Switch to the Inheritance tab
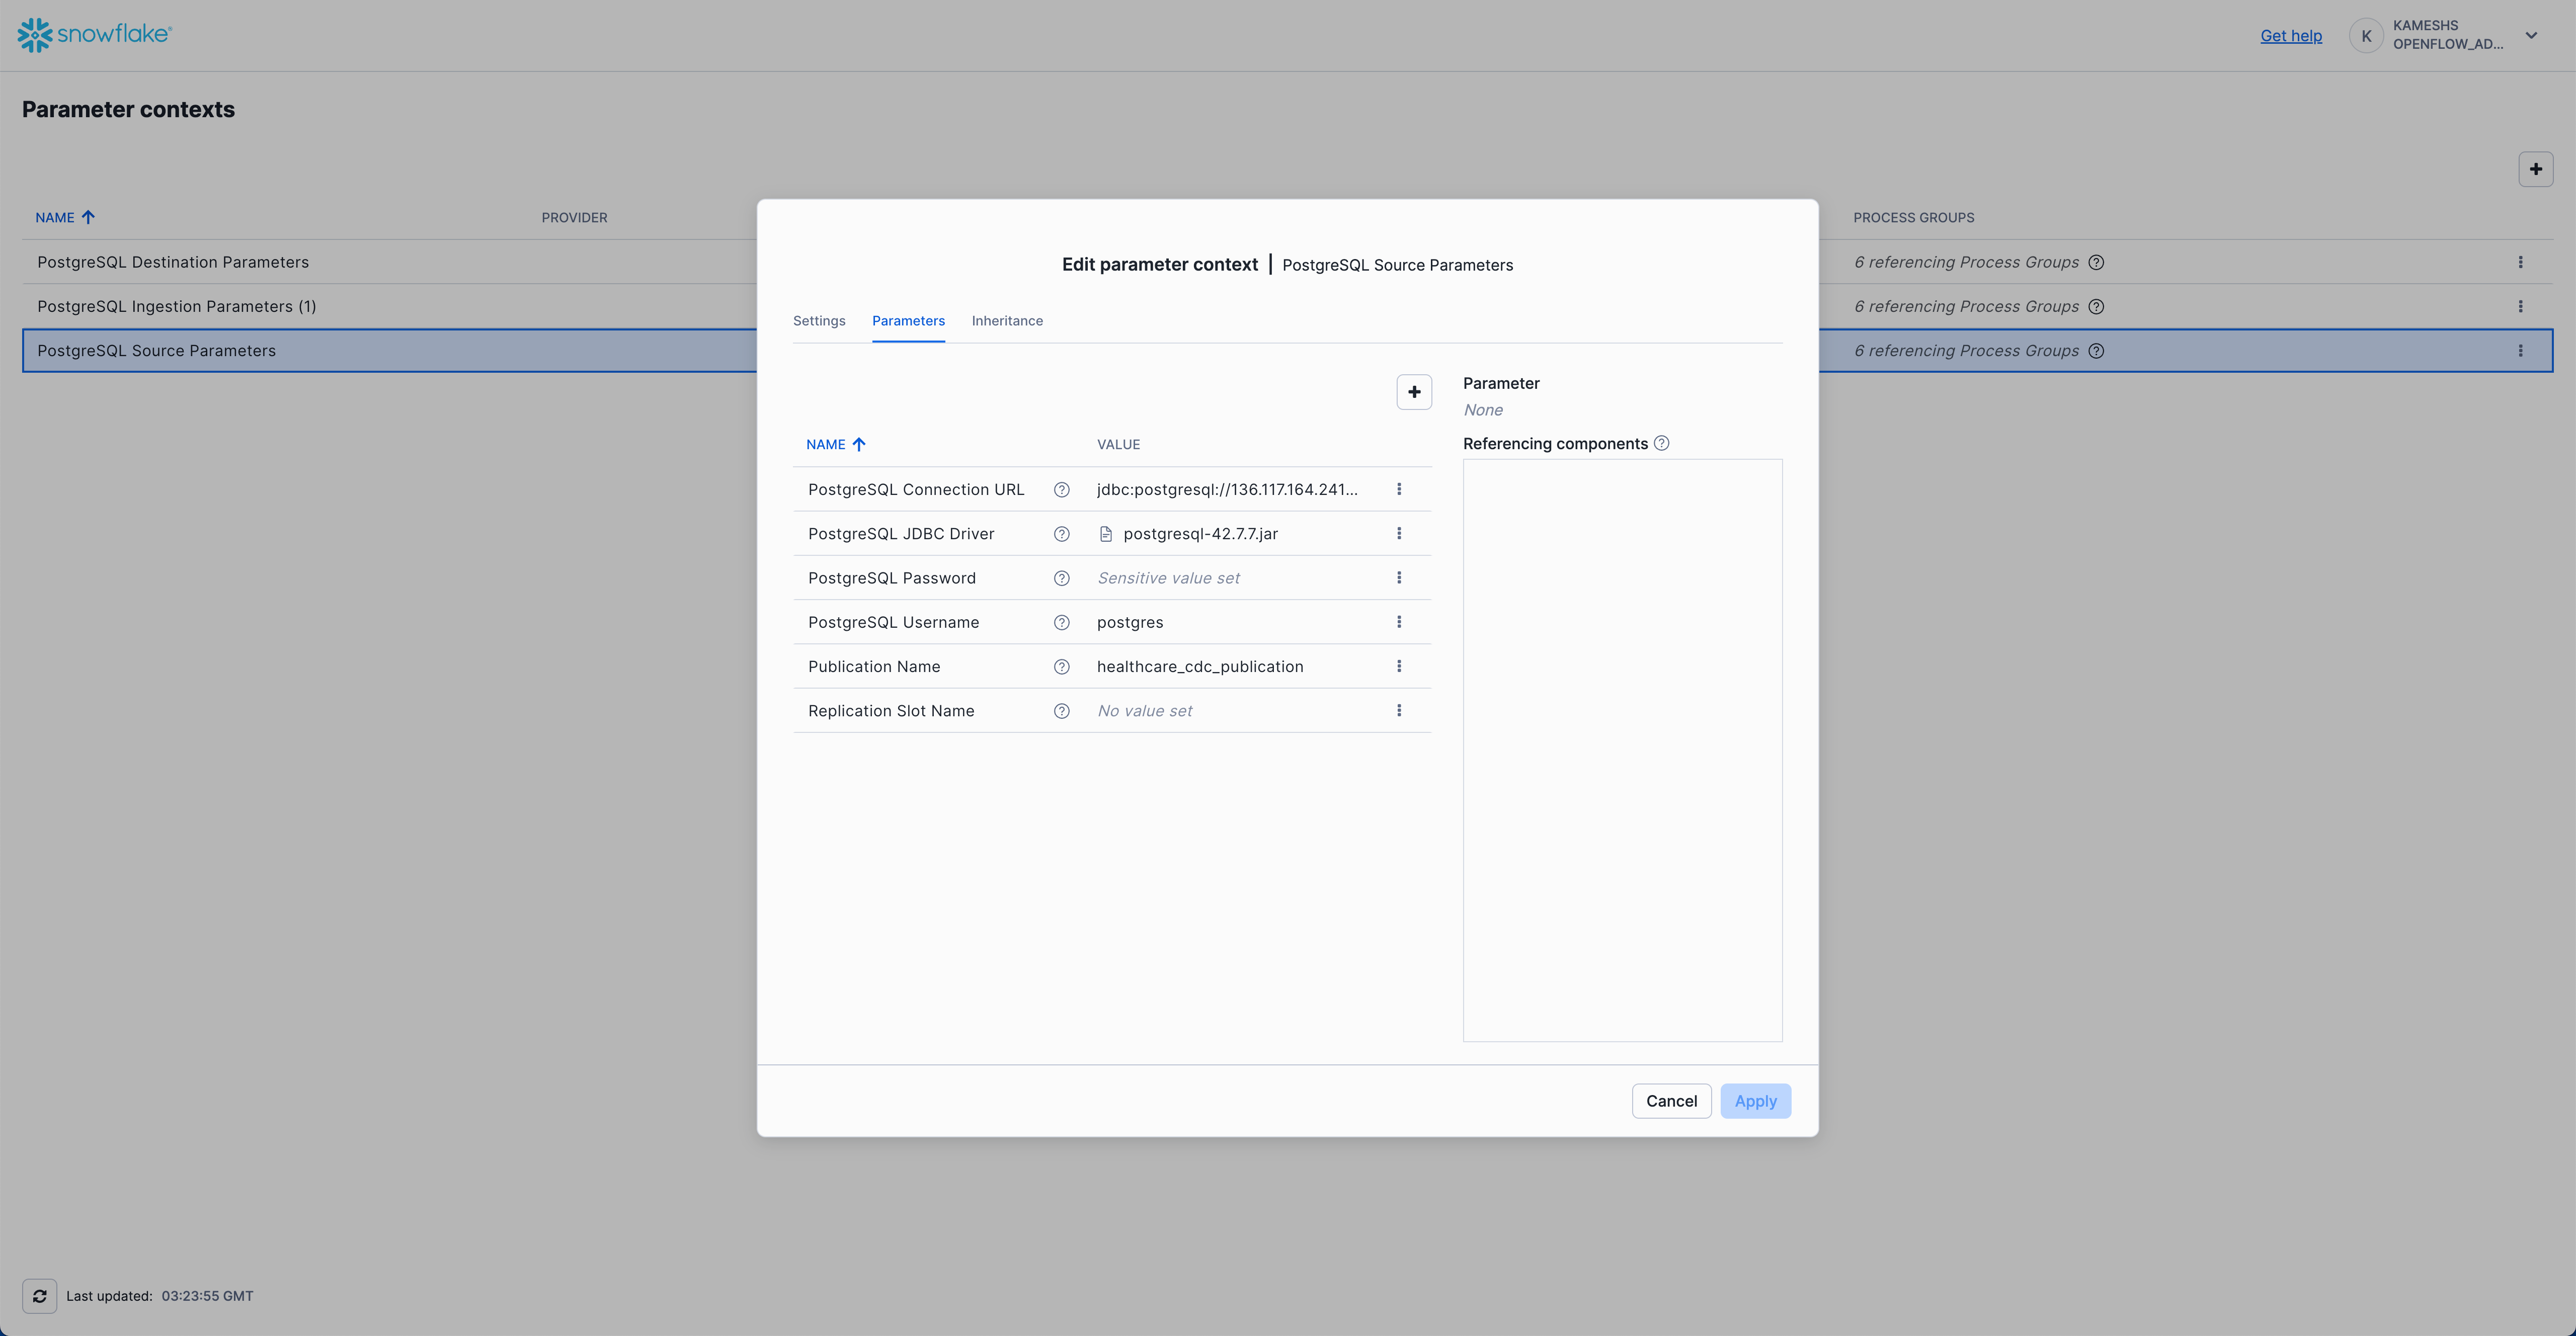 pyautogui.click(x=1006, y=321)
